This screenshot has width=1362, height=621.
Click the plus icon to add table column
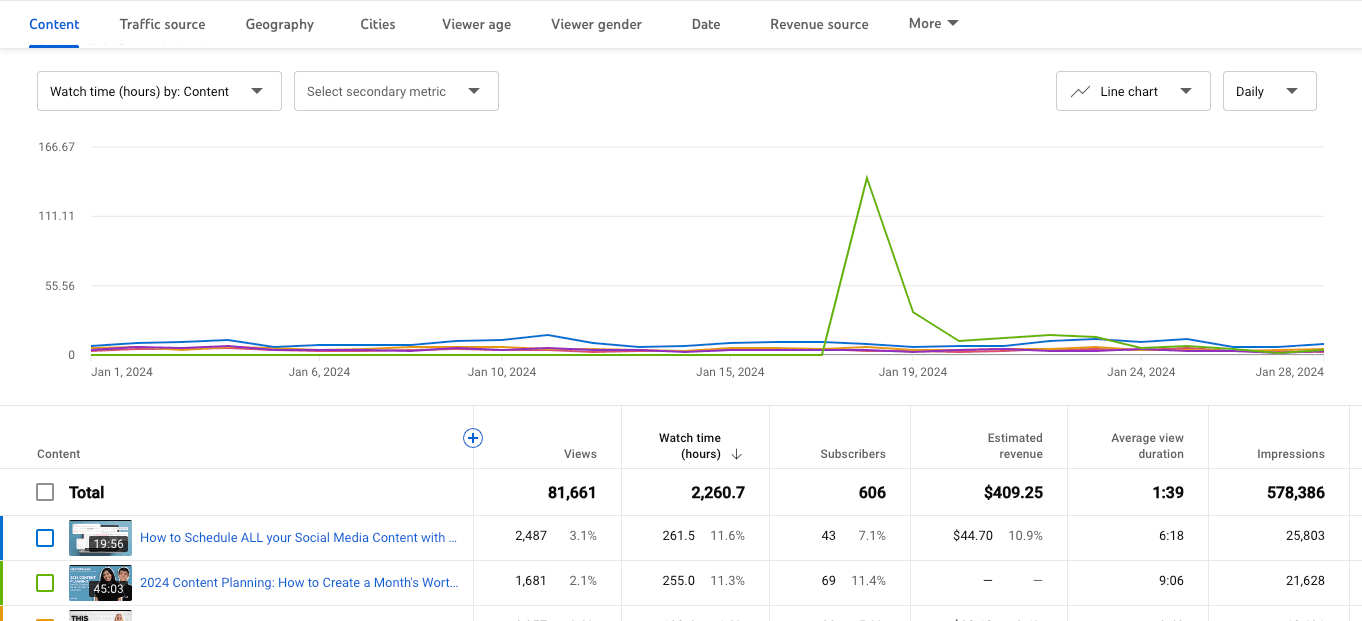point(472,438)
